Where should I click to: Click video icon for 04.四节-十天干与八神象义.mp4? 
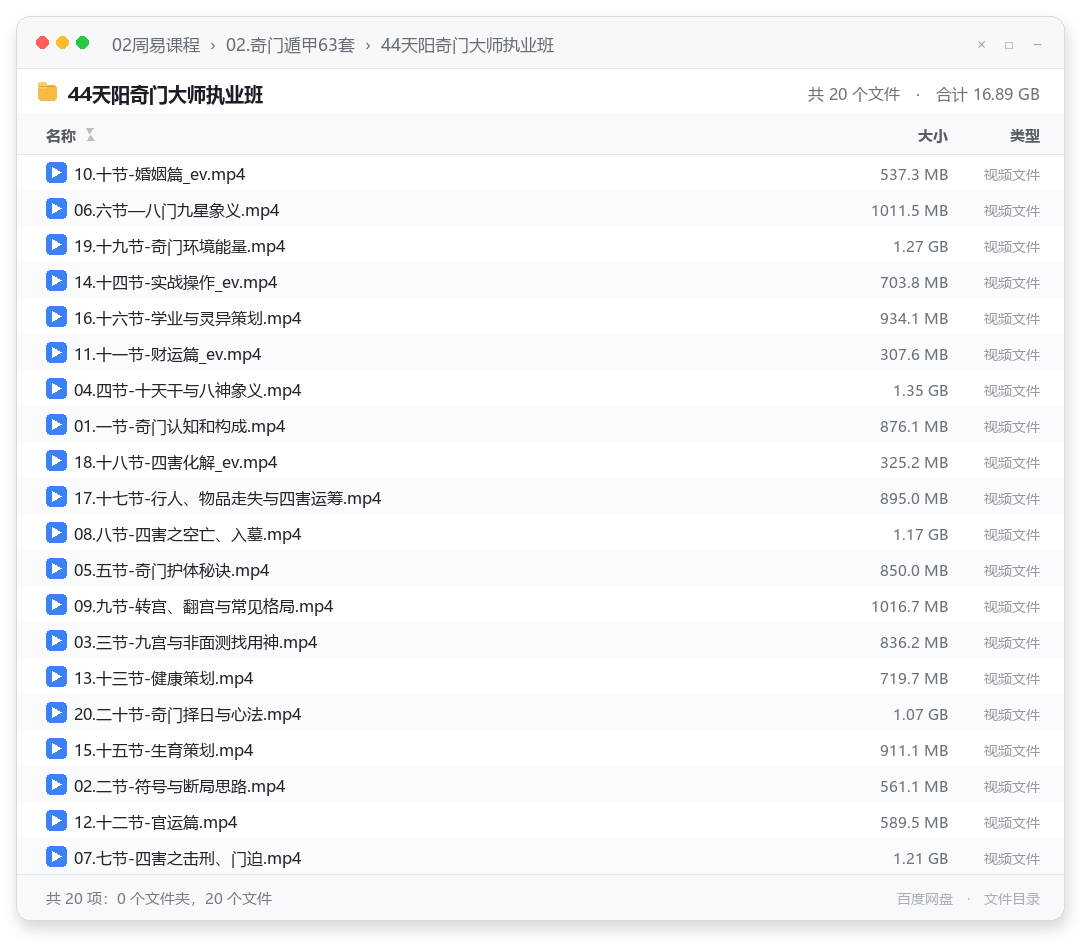point(56,389)
